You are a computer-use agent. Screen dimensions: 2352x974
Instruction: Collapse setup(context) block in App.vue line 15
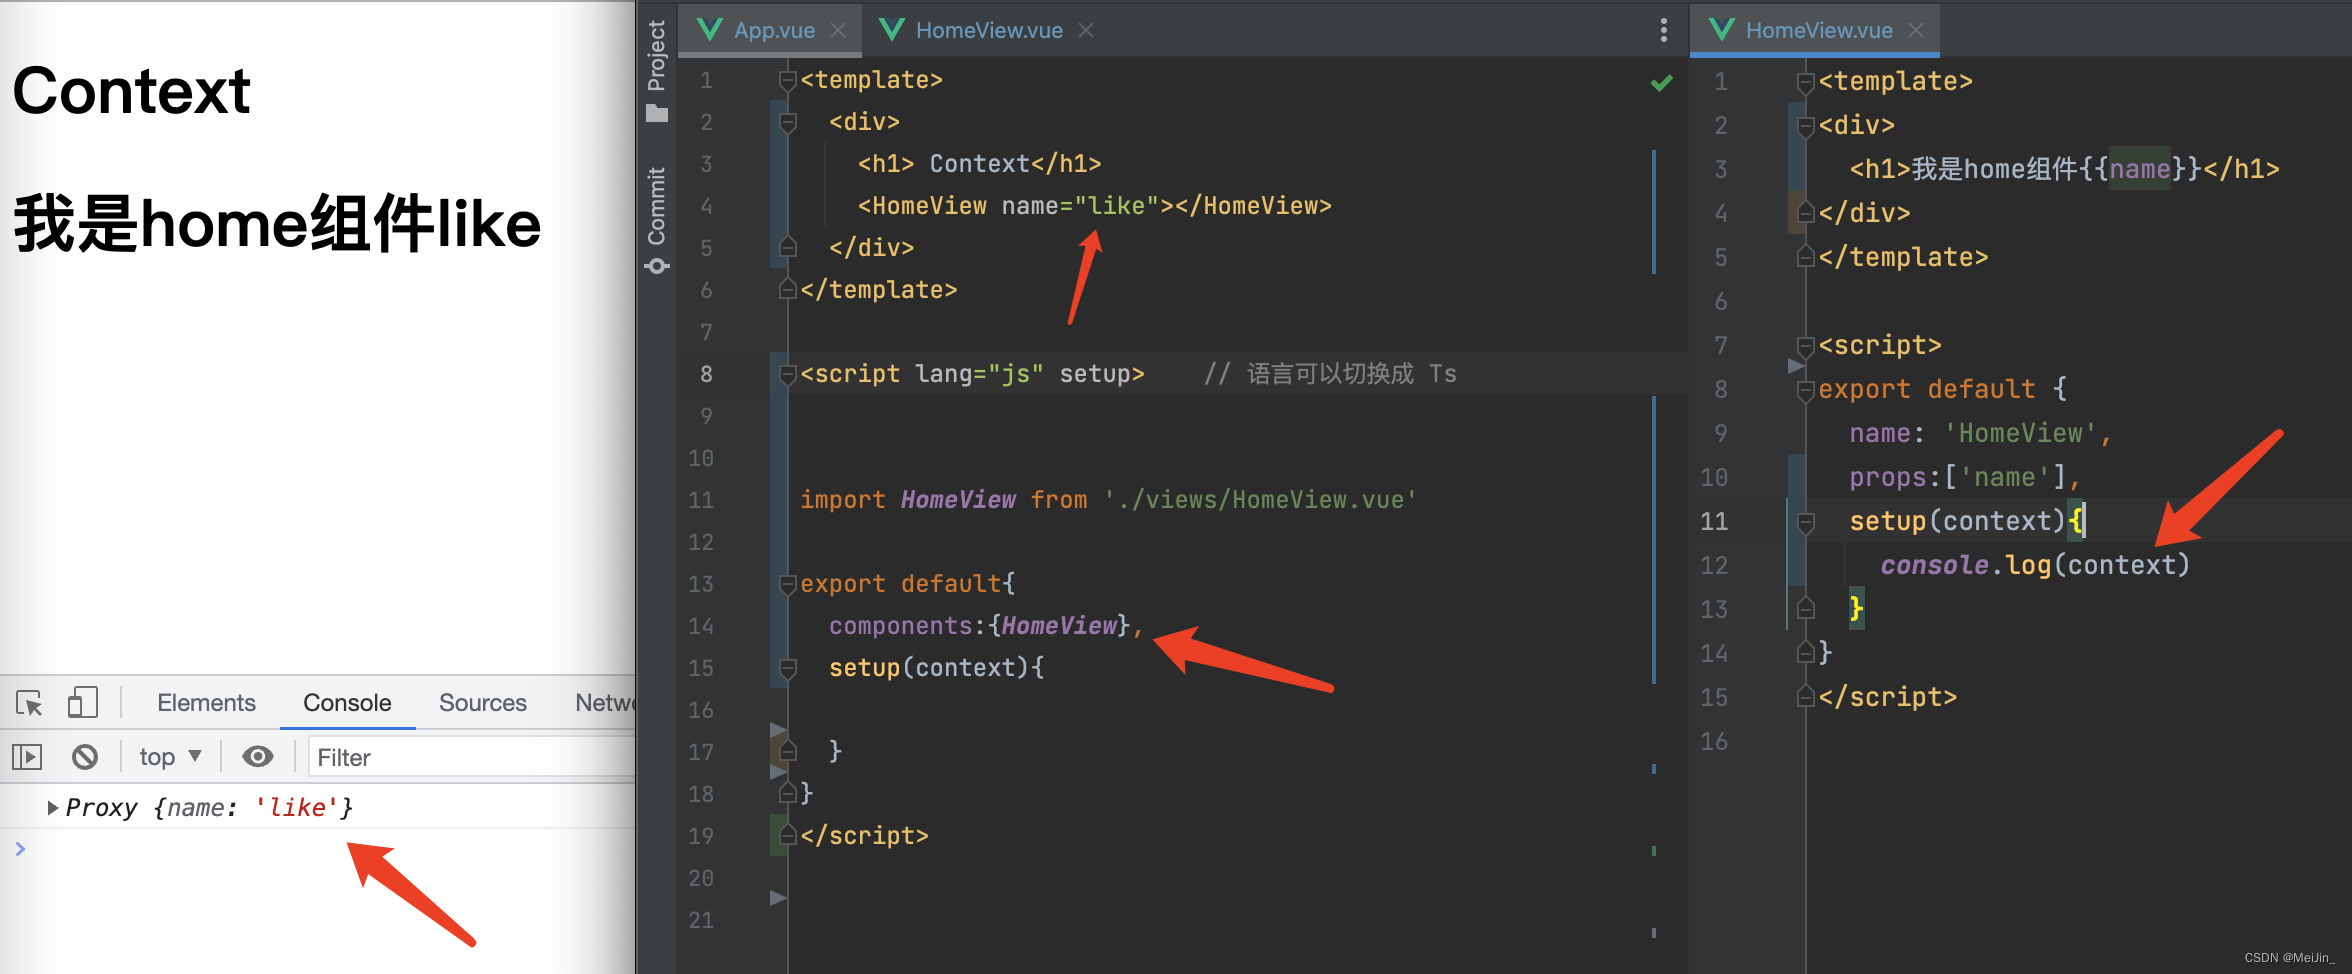tap(788, 668)
